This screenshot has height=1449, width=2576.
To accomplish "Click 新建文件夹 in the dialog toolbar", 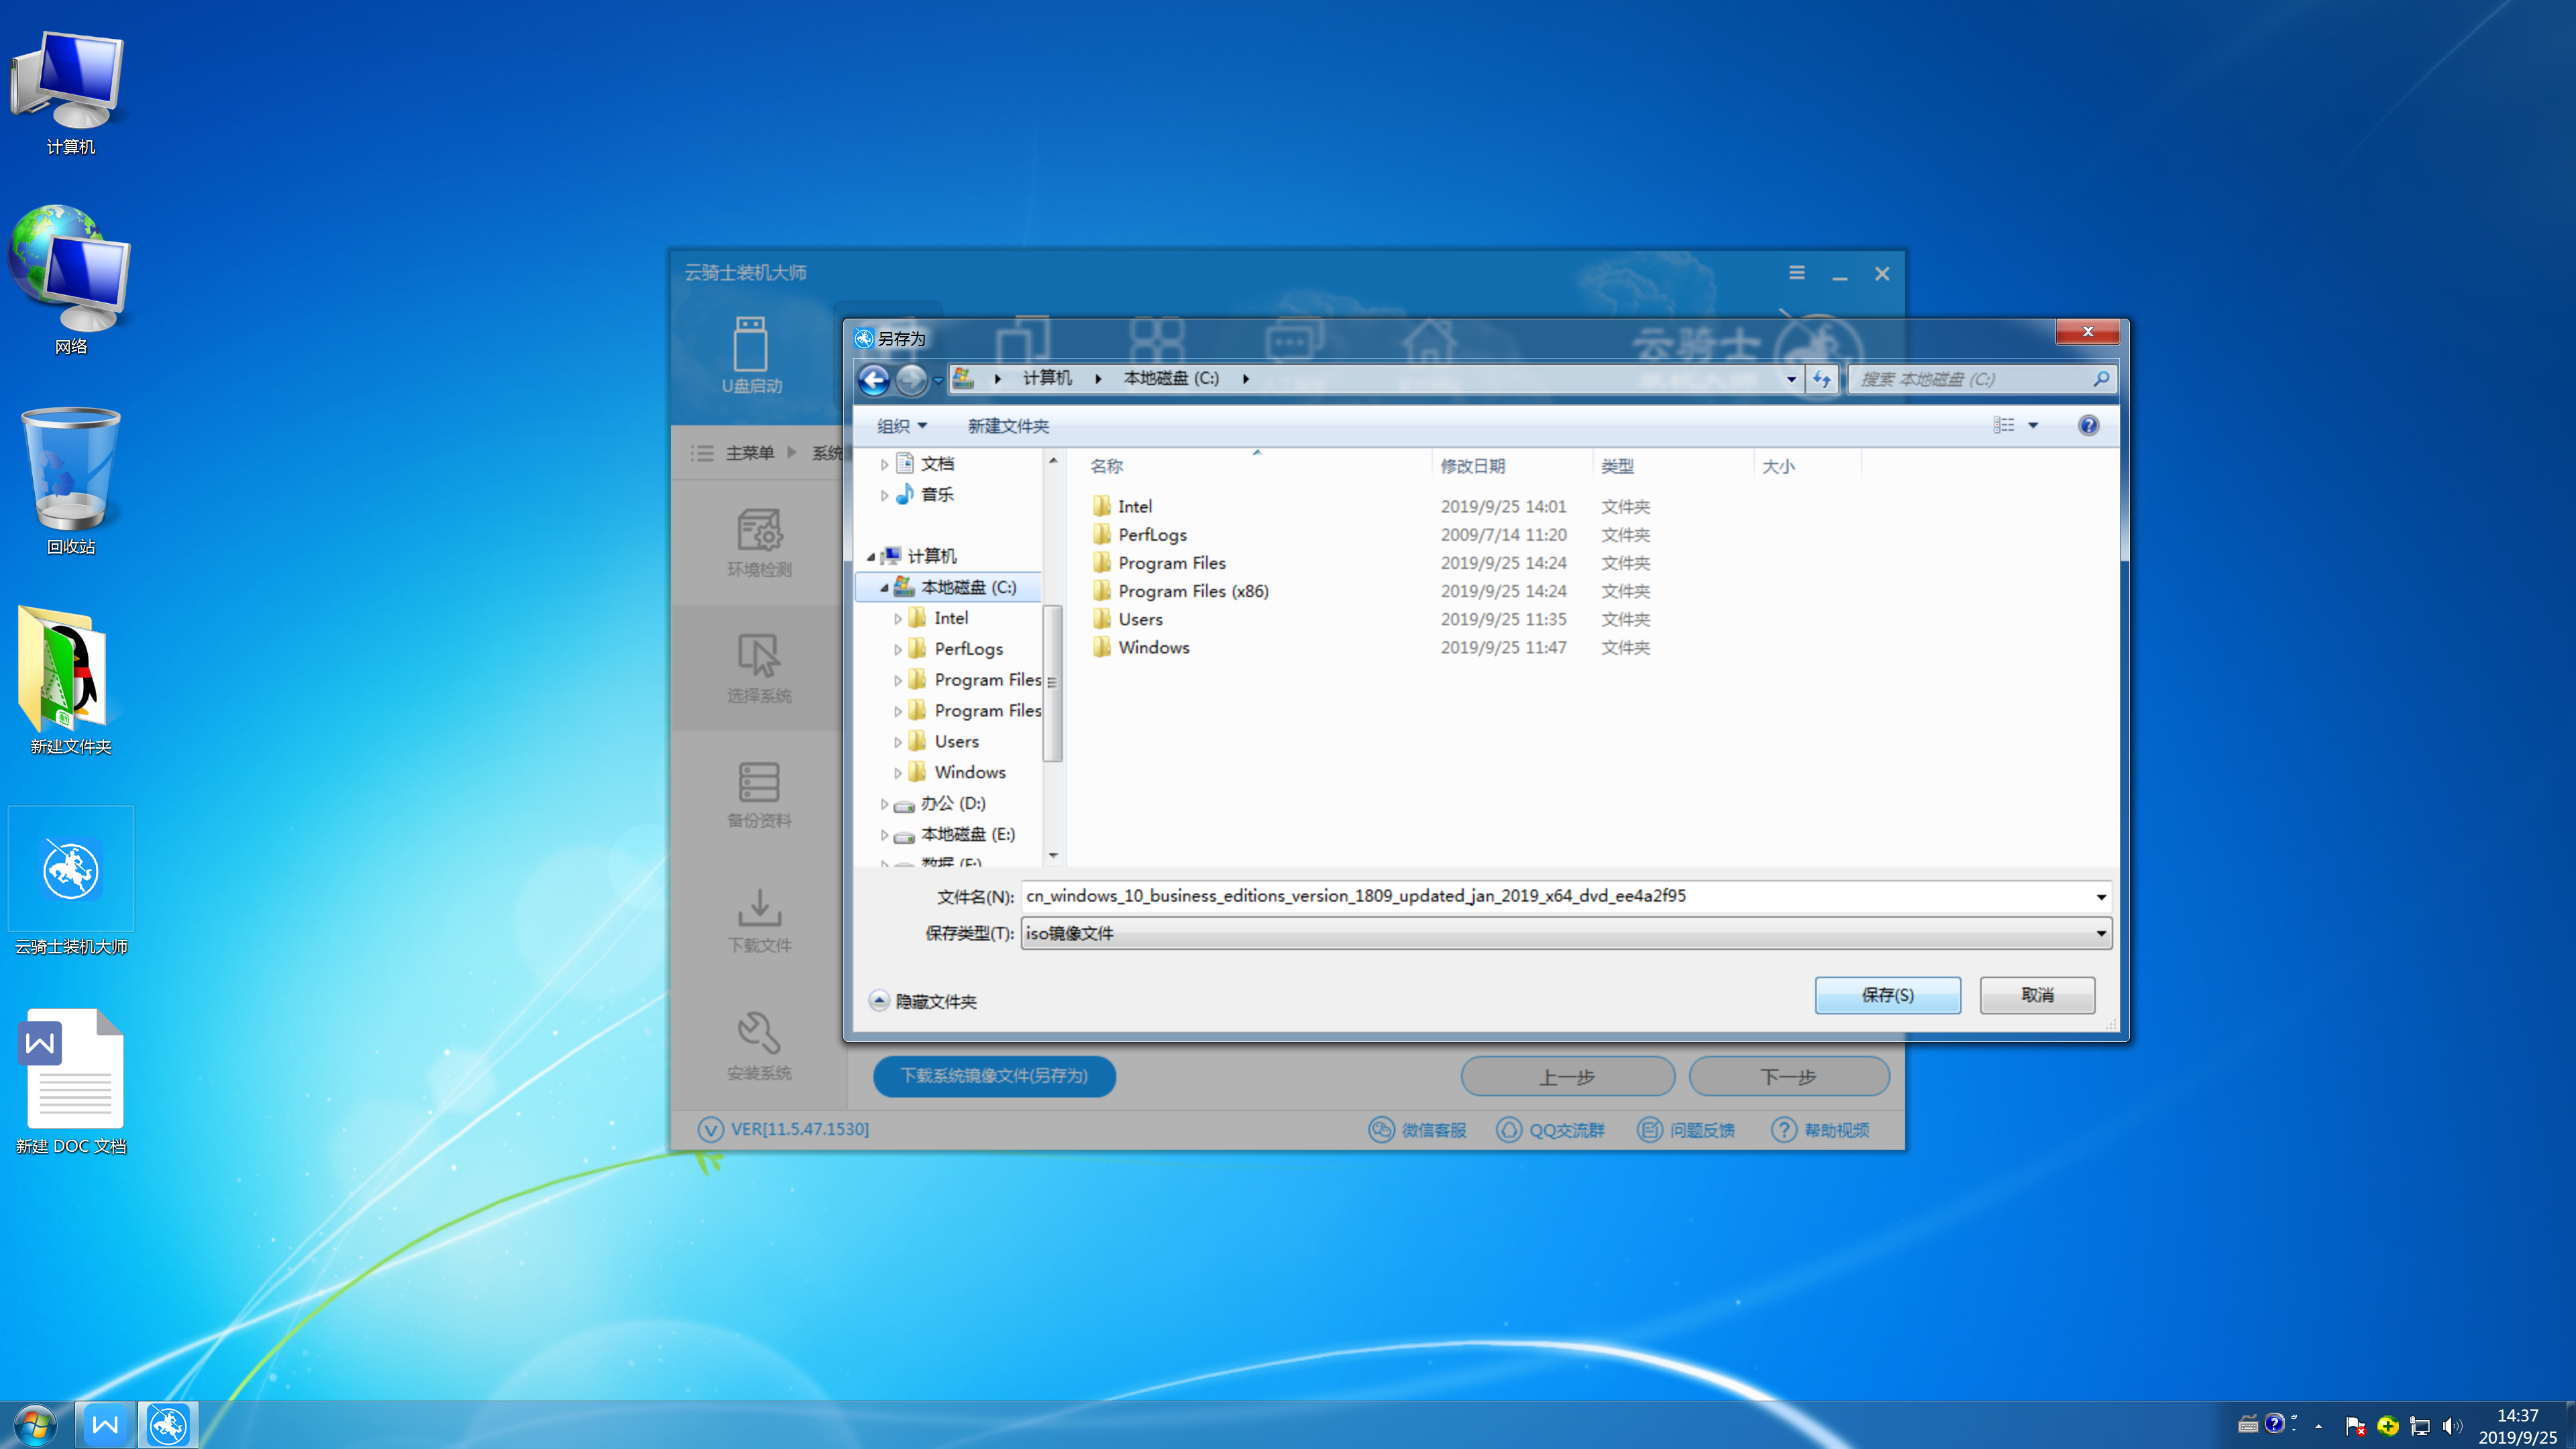I will tap(1008, 426).
